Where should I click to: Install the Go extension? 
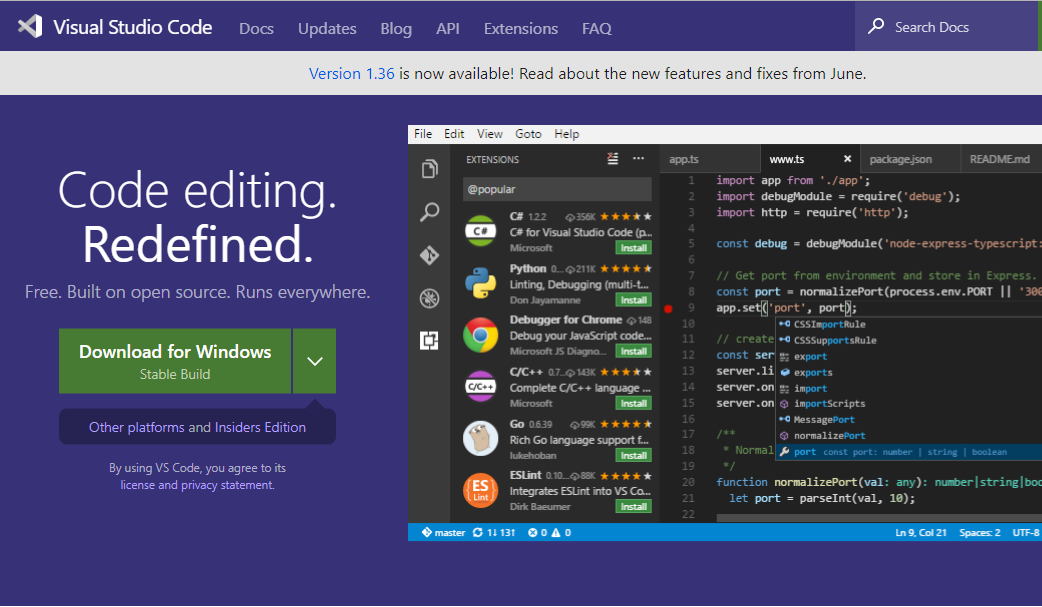[633, 455]
